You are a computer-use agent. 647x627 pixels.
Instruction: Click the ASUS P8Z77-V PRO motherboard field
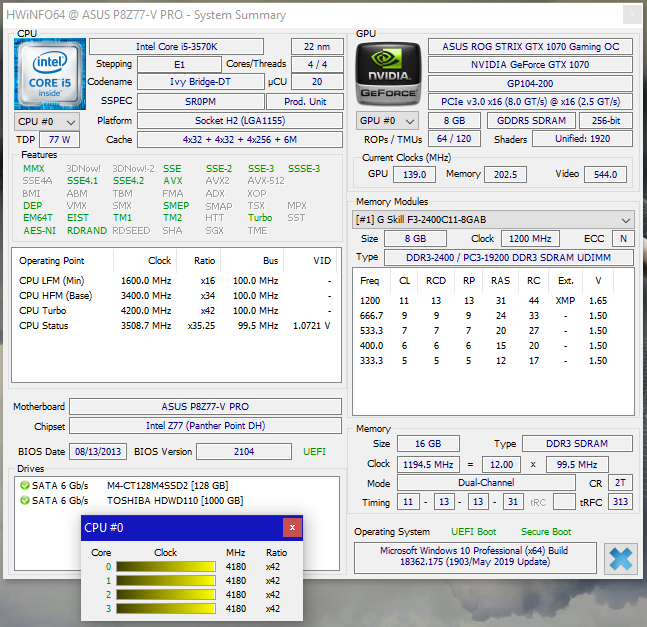205,407
